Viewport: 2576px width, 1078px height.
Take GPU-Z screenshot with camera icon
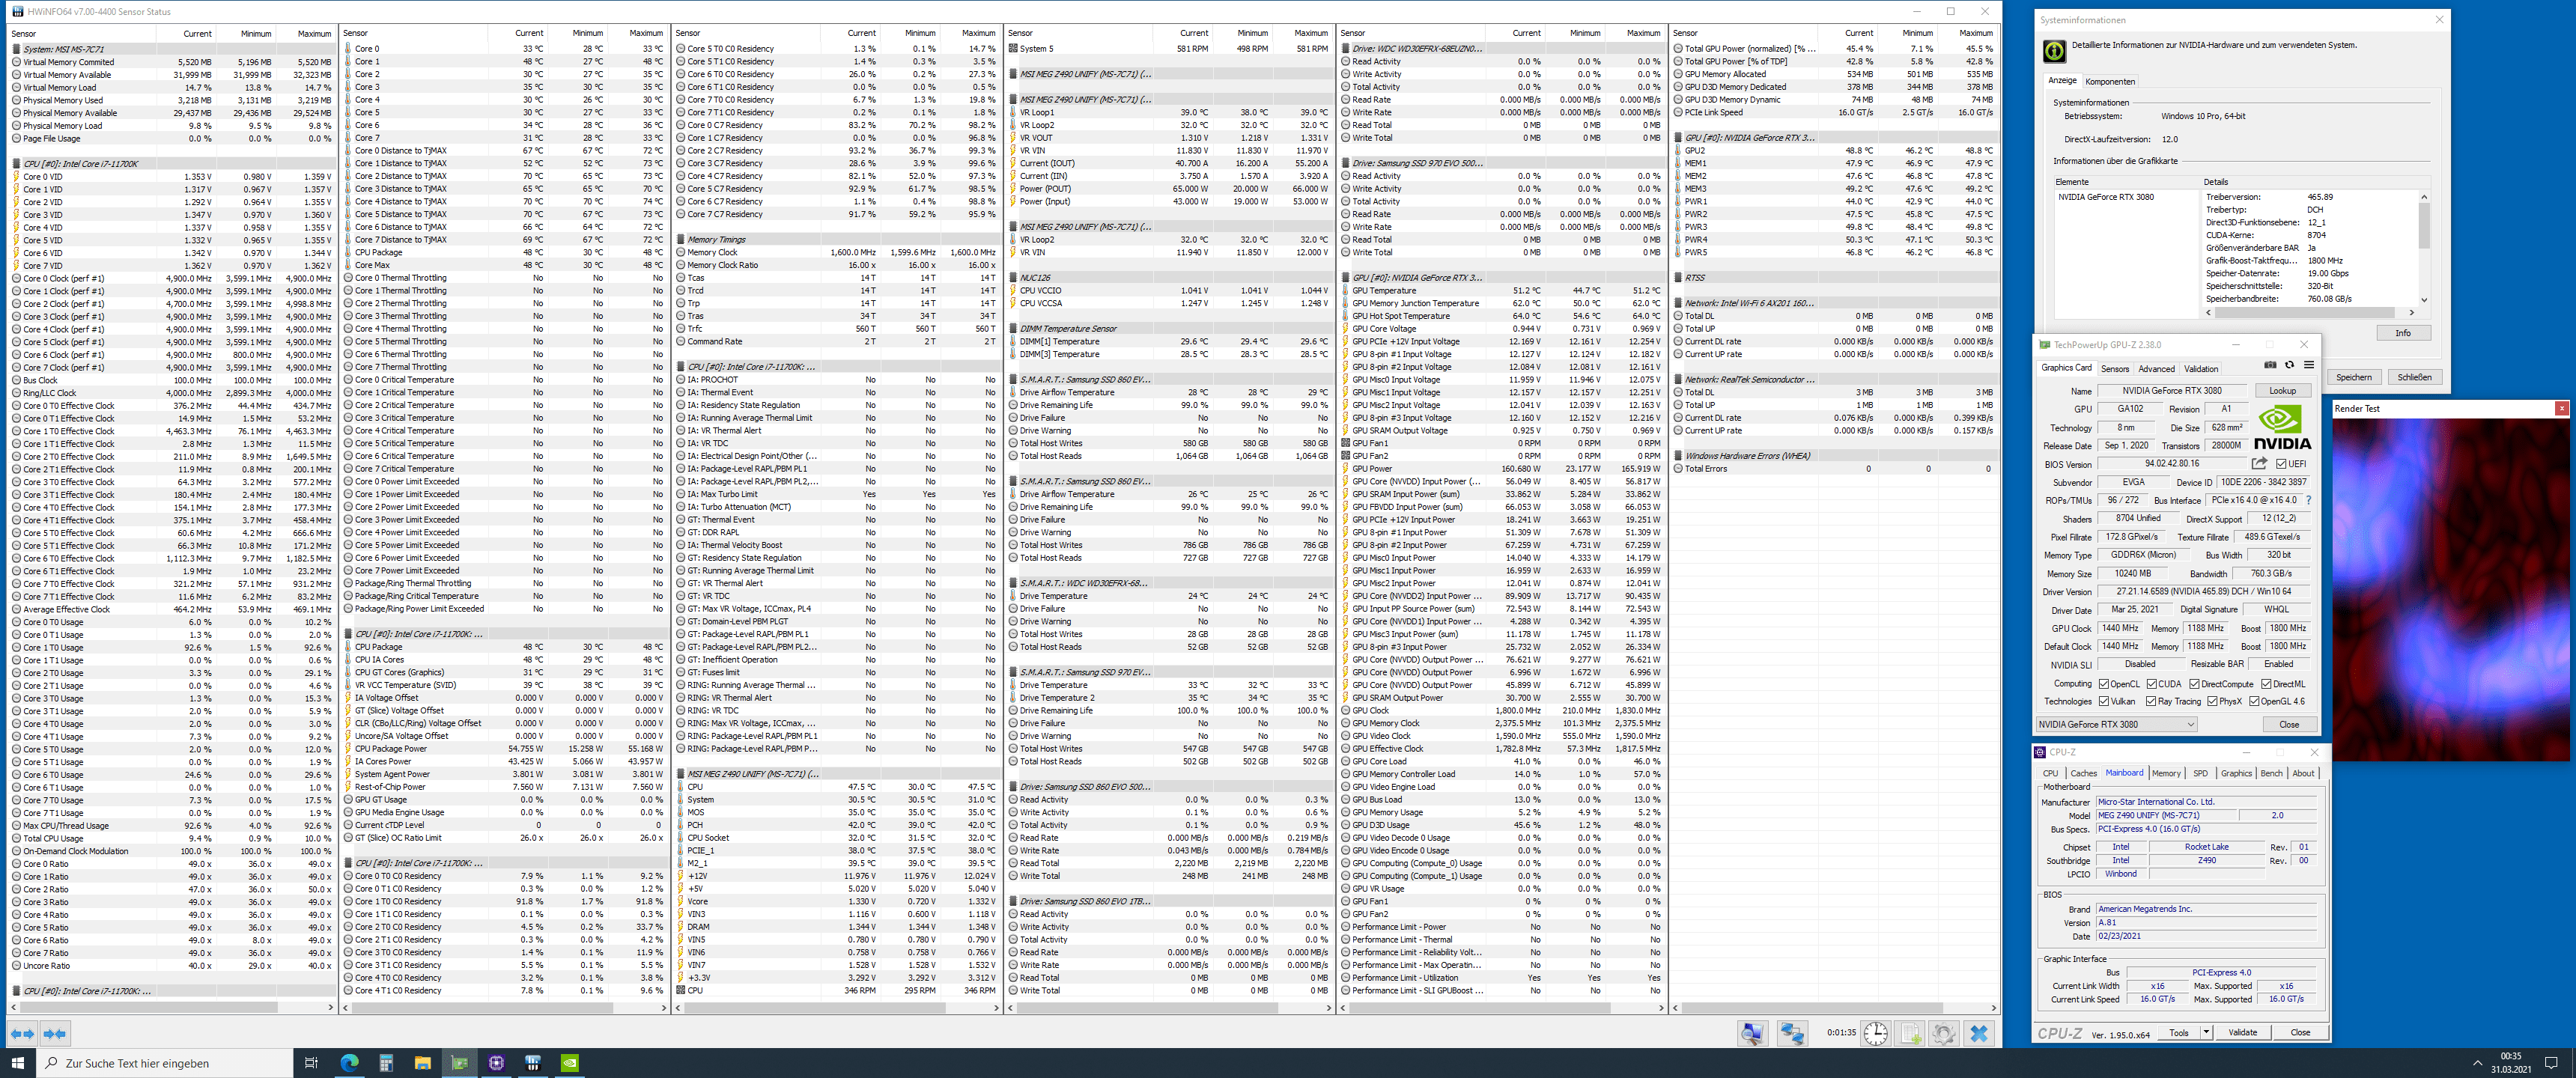[2270, 365]
